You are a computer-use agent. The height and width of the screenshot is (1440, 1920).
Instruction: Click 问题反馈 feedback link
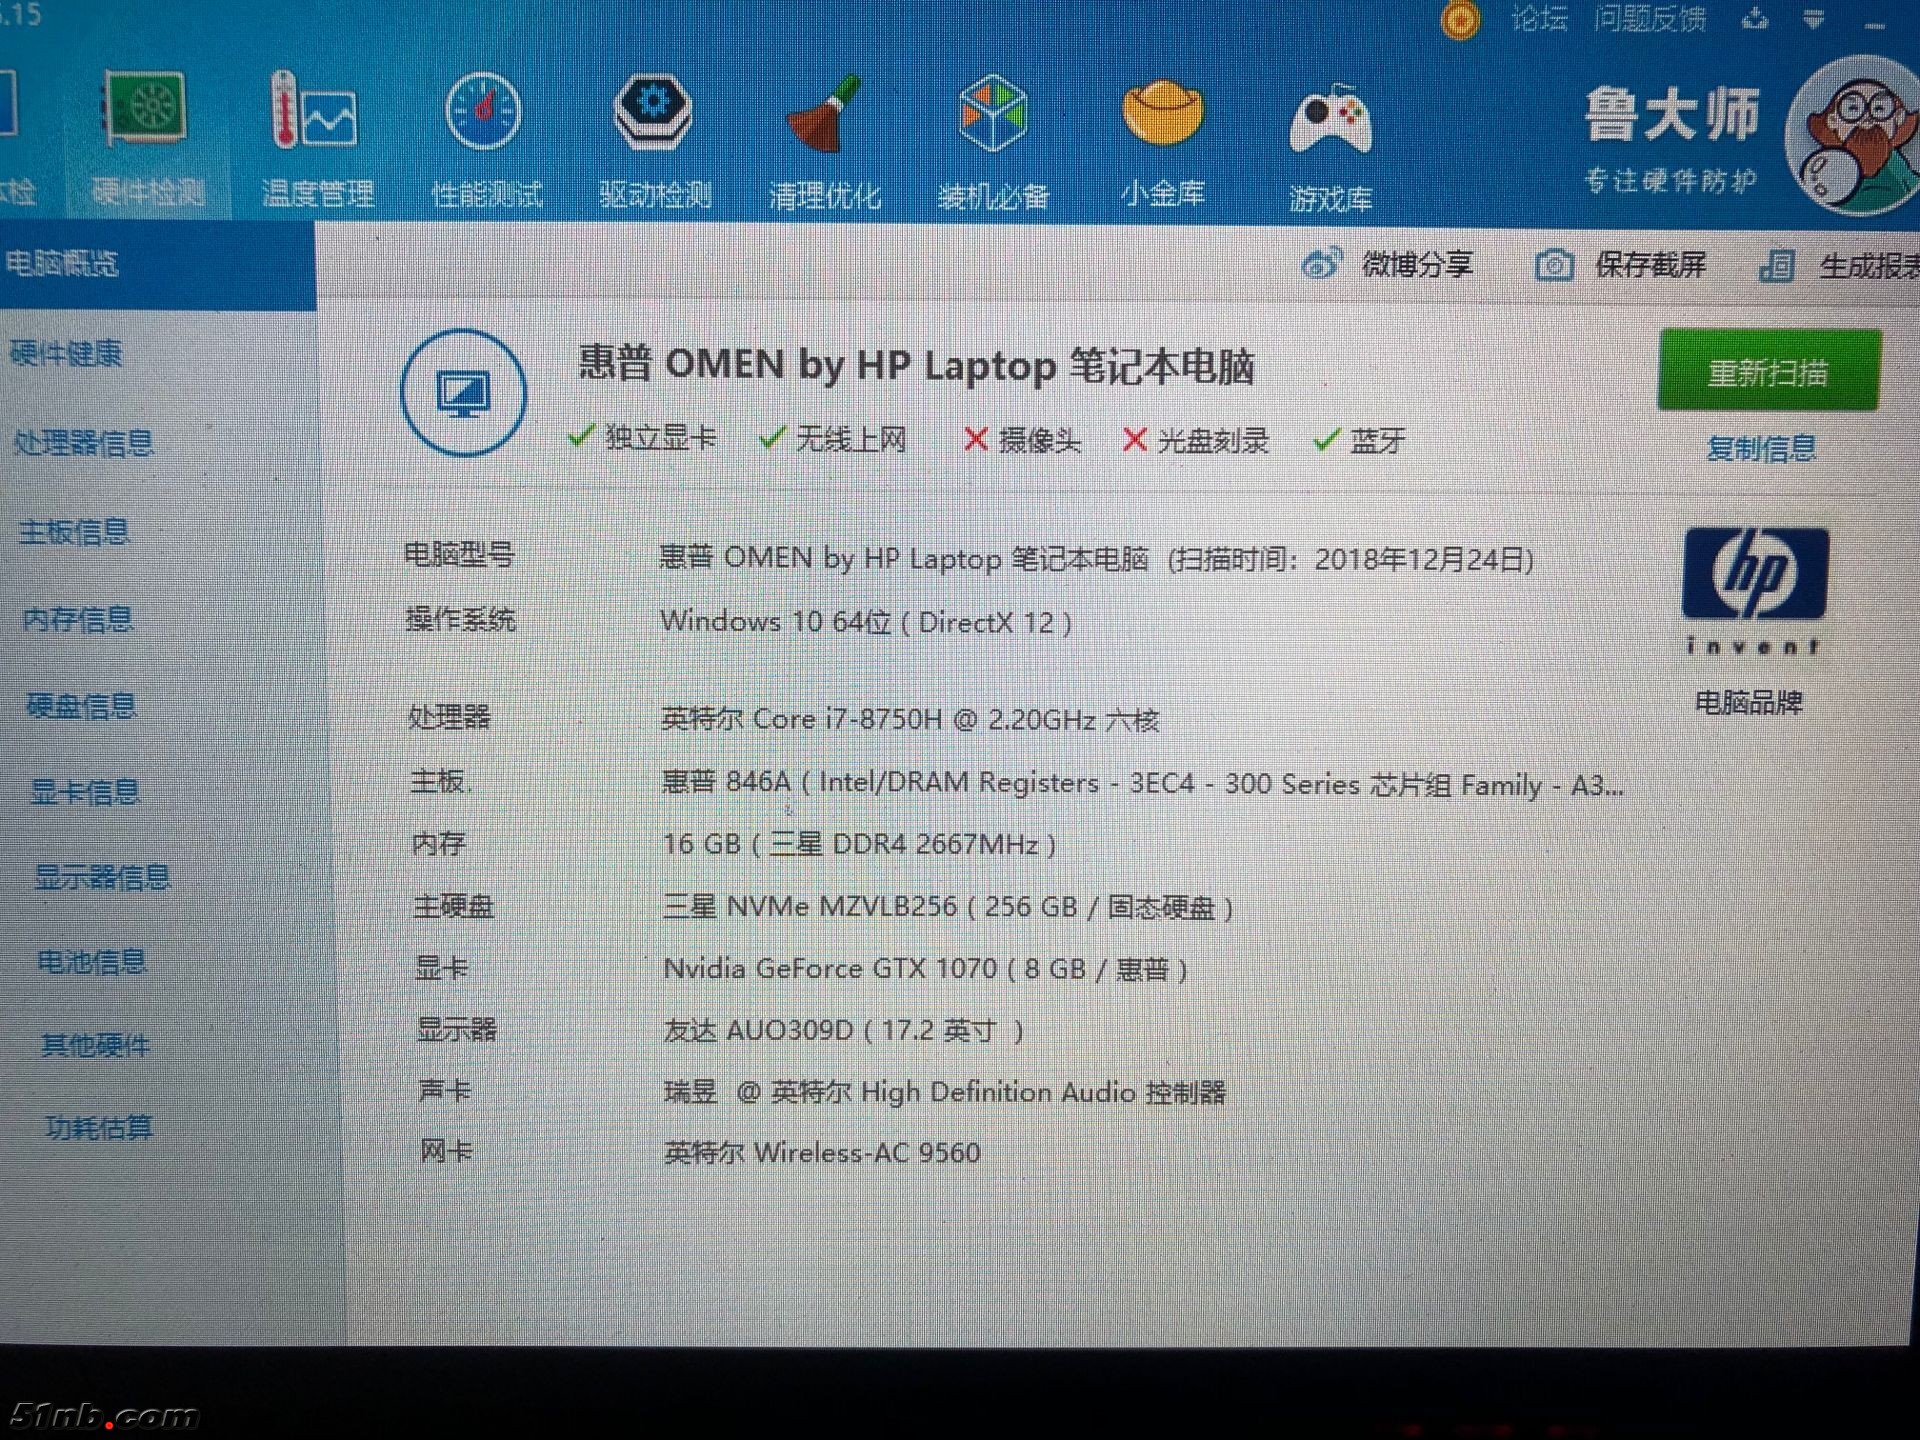1650,18
